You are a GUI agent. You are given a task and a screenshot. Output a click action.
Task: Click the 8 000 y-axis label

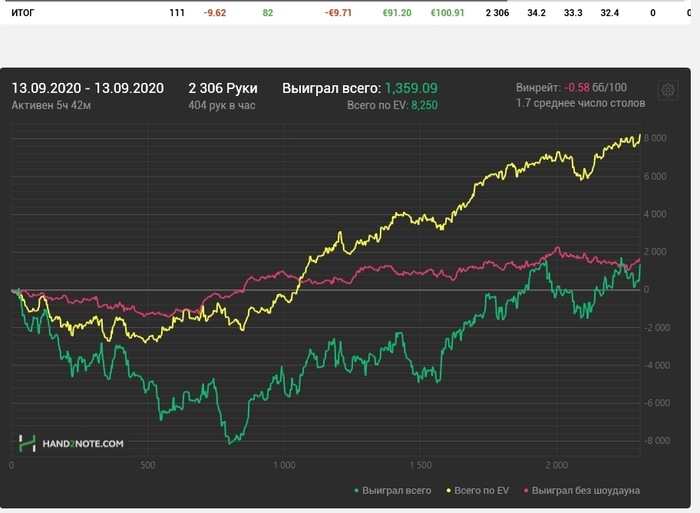tap(655, 138)
